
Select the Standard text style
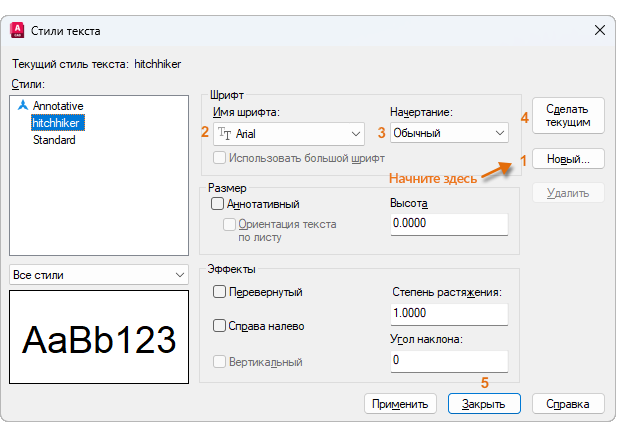(54, 140)
